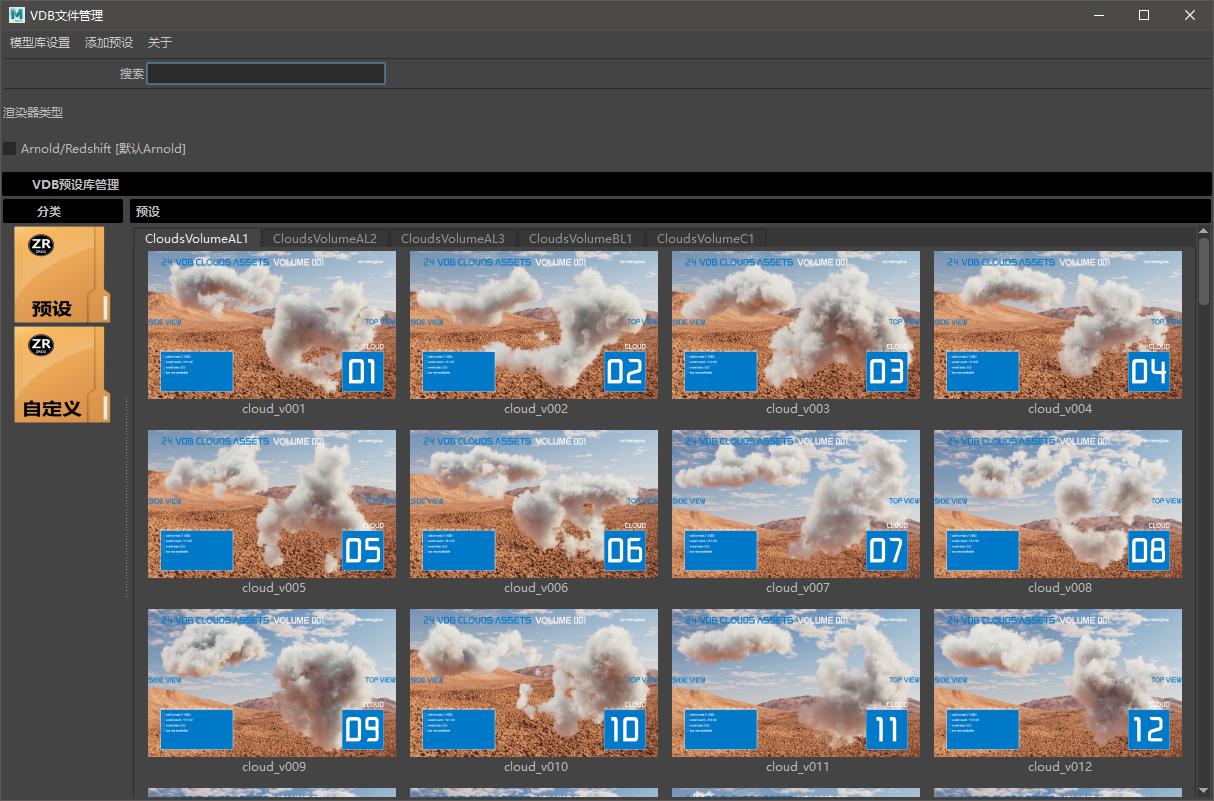
Task: Open the 关于 menu
Action: (160, 43)
